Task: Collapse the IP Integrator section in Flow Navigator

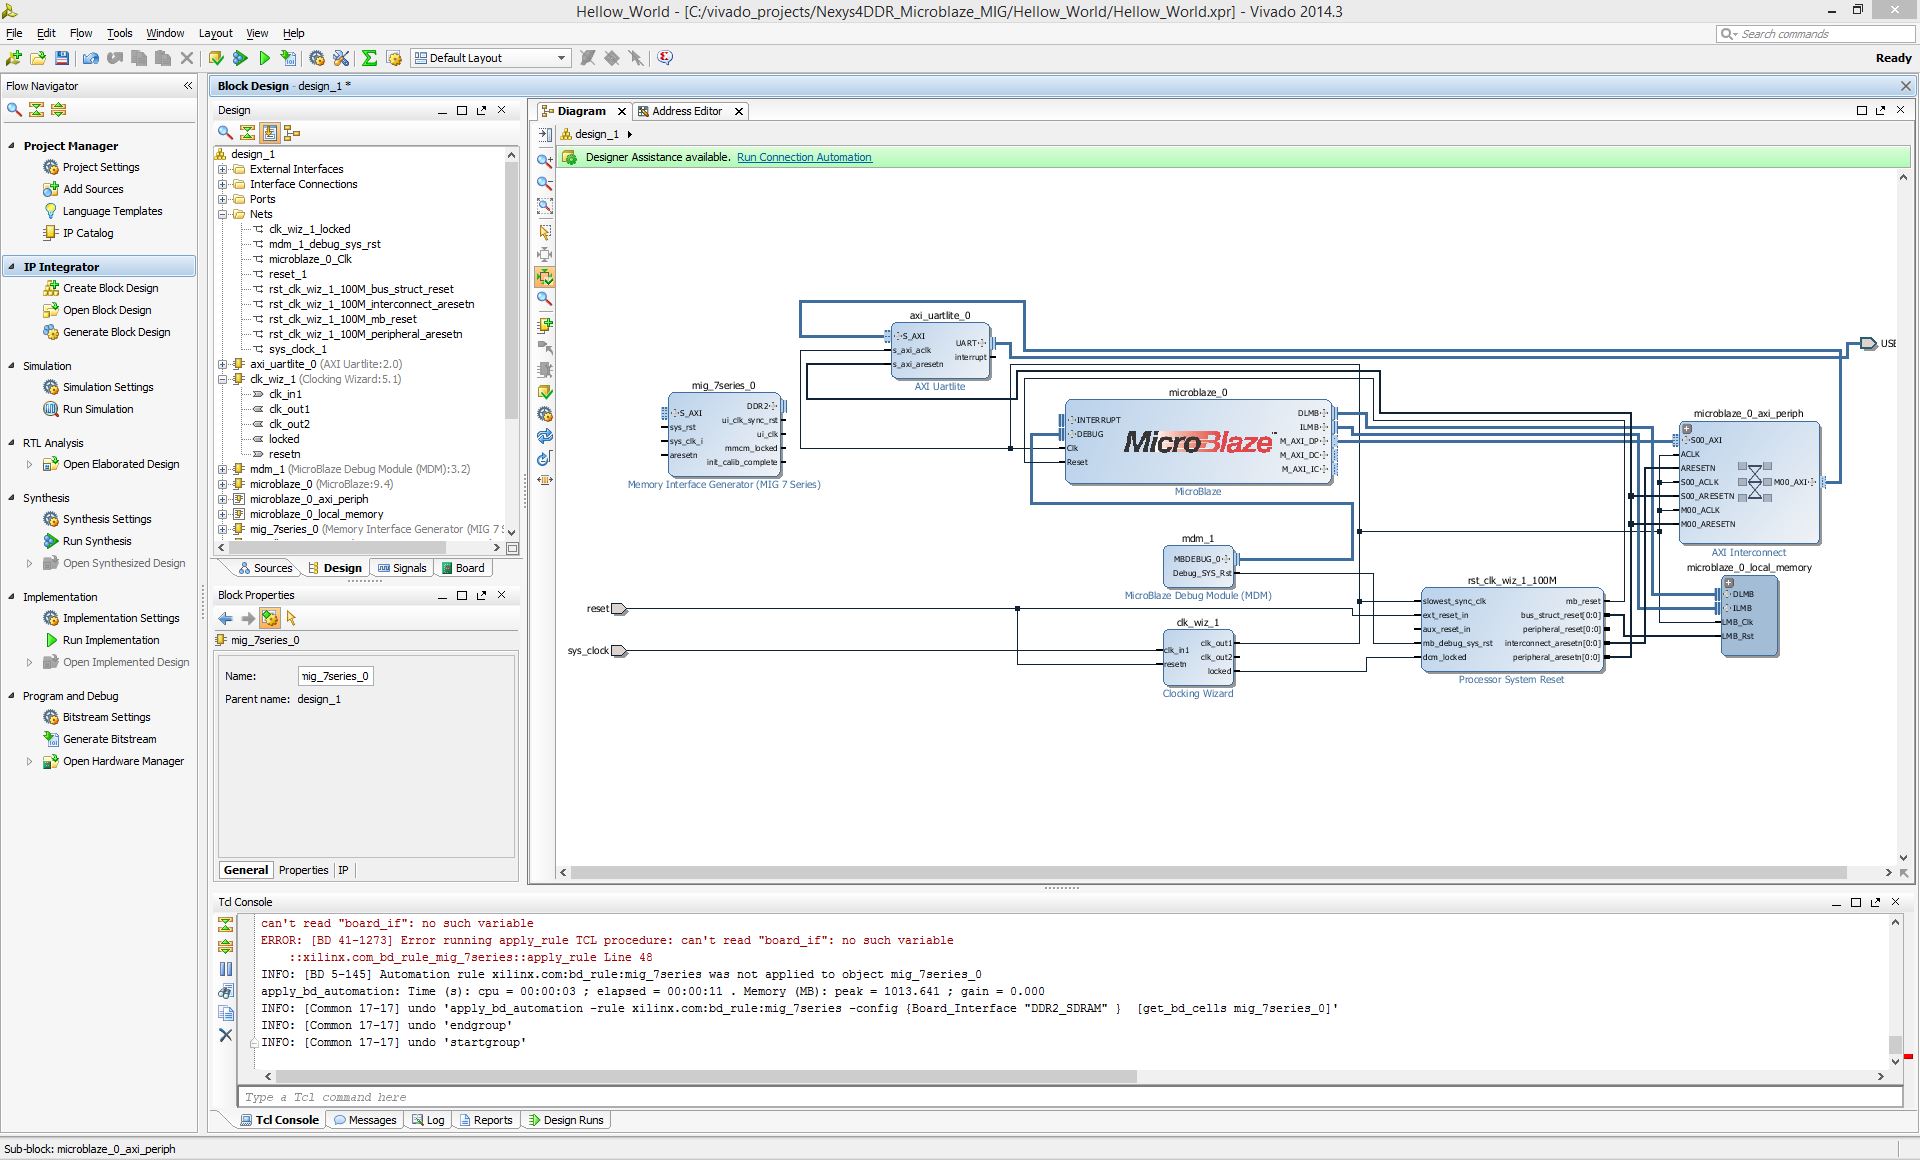Action: pyautogui.click(x=12, y=267)
